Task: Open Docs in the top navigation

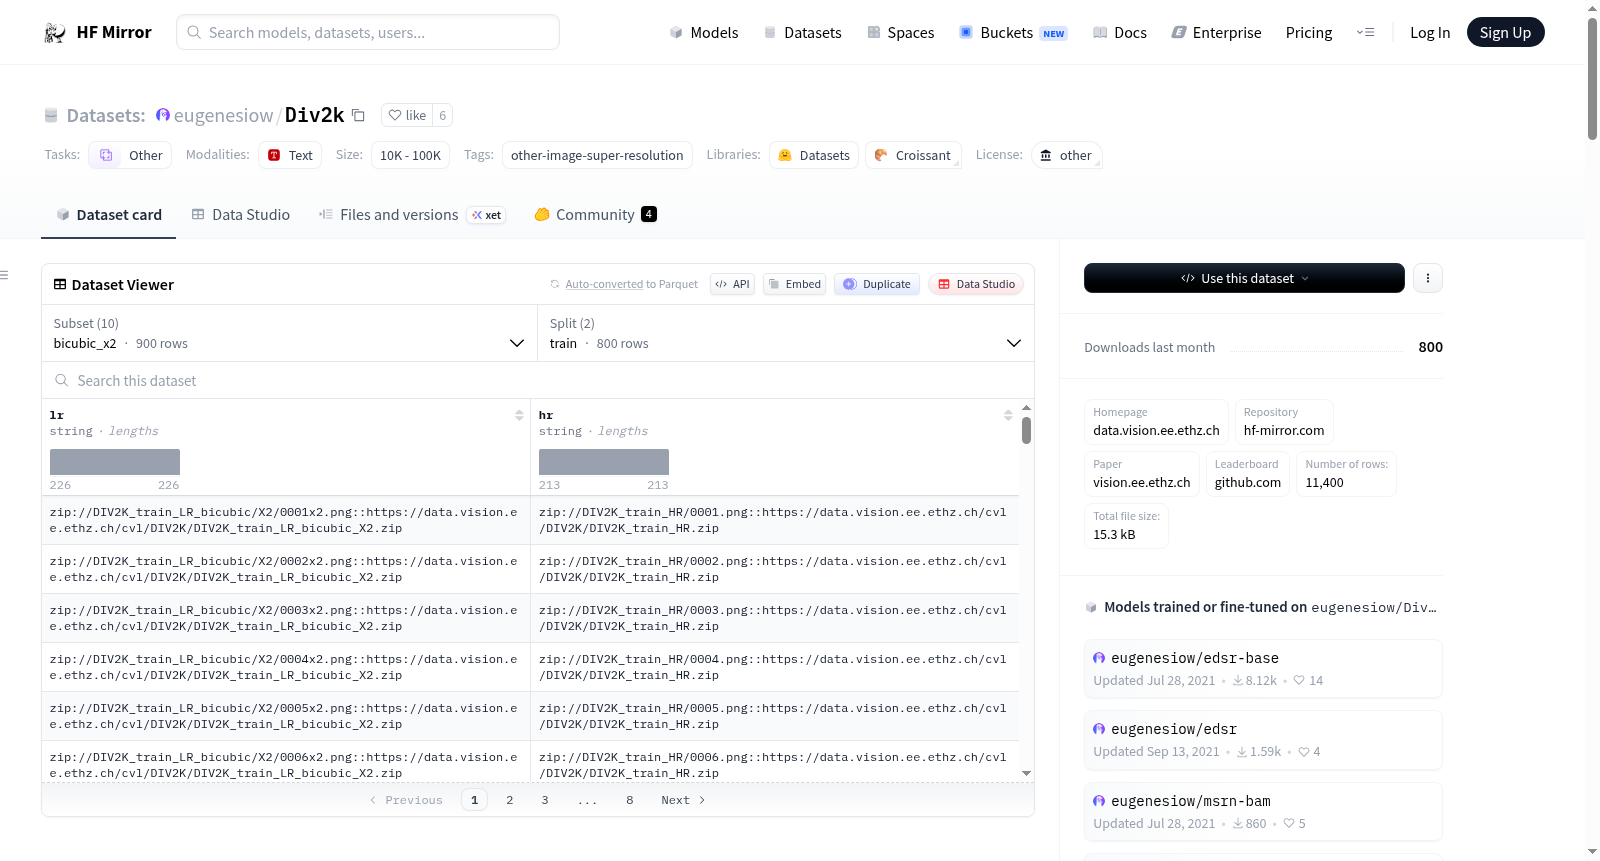Action: pos(1120,32)
